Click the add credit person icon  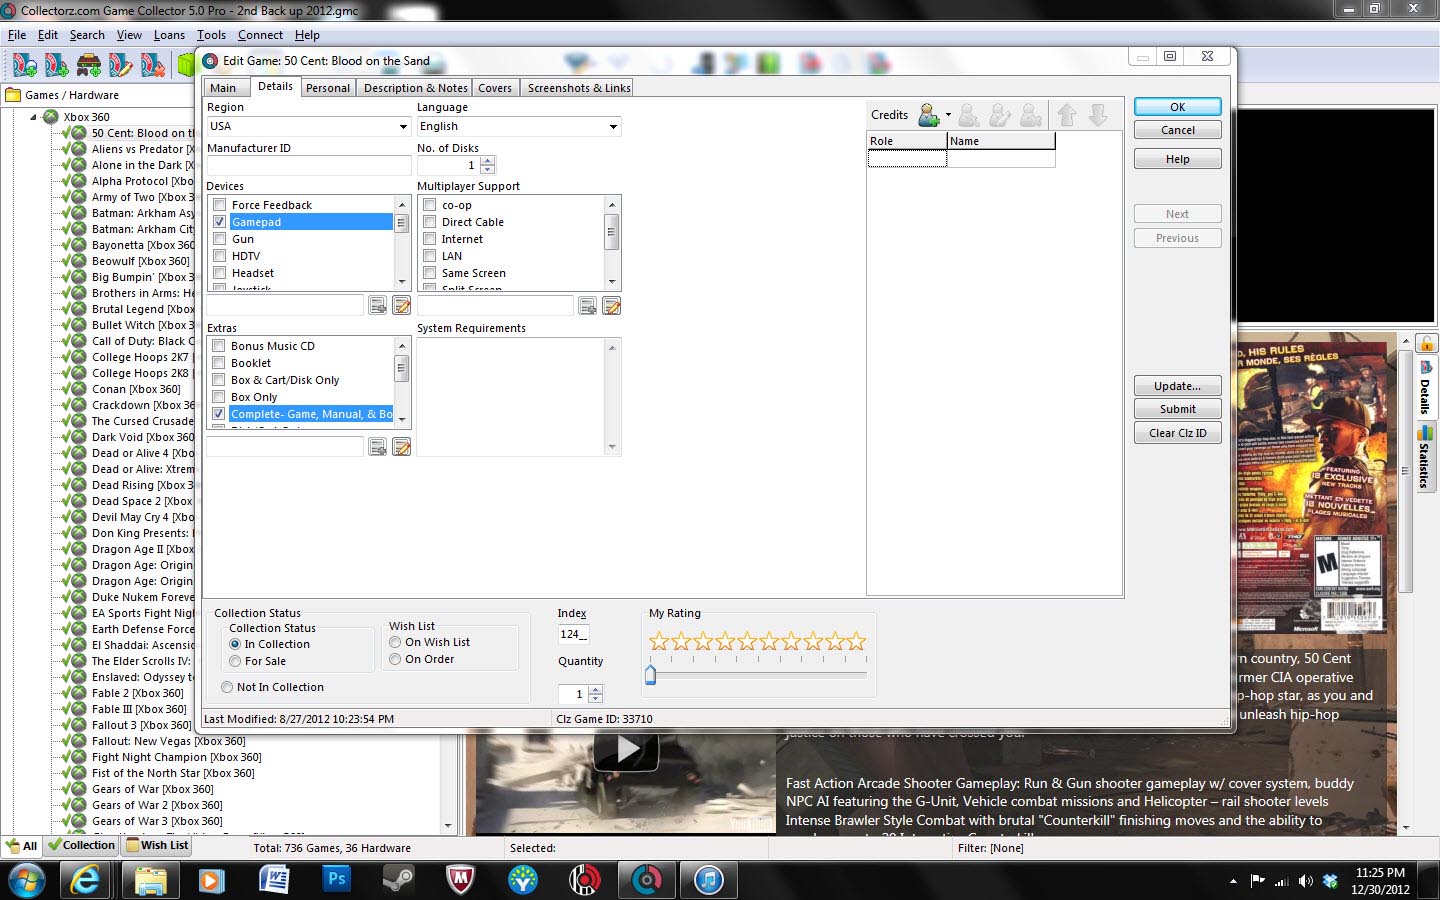(x=930, y=115)
